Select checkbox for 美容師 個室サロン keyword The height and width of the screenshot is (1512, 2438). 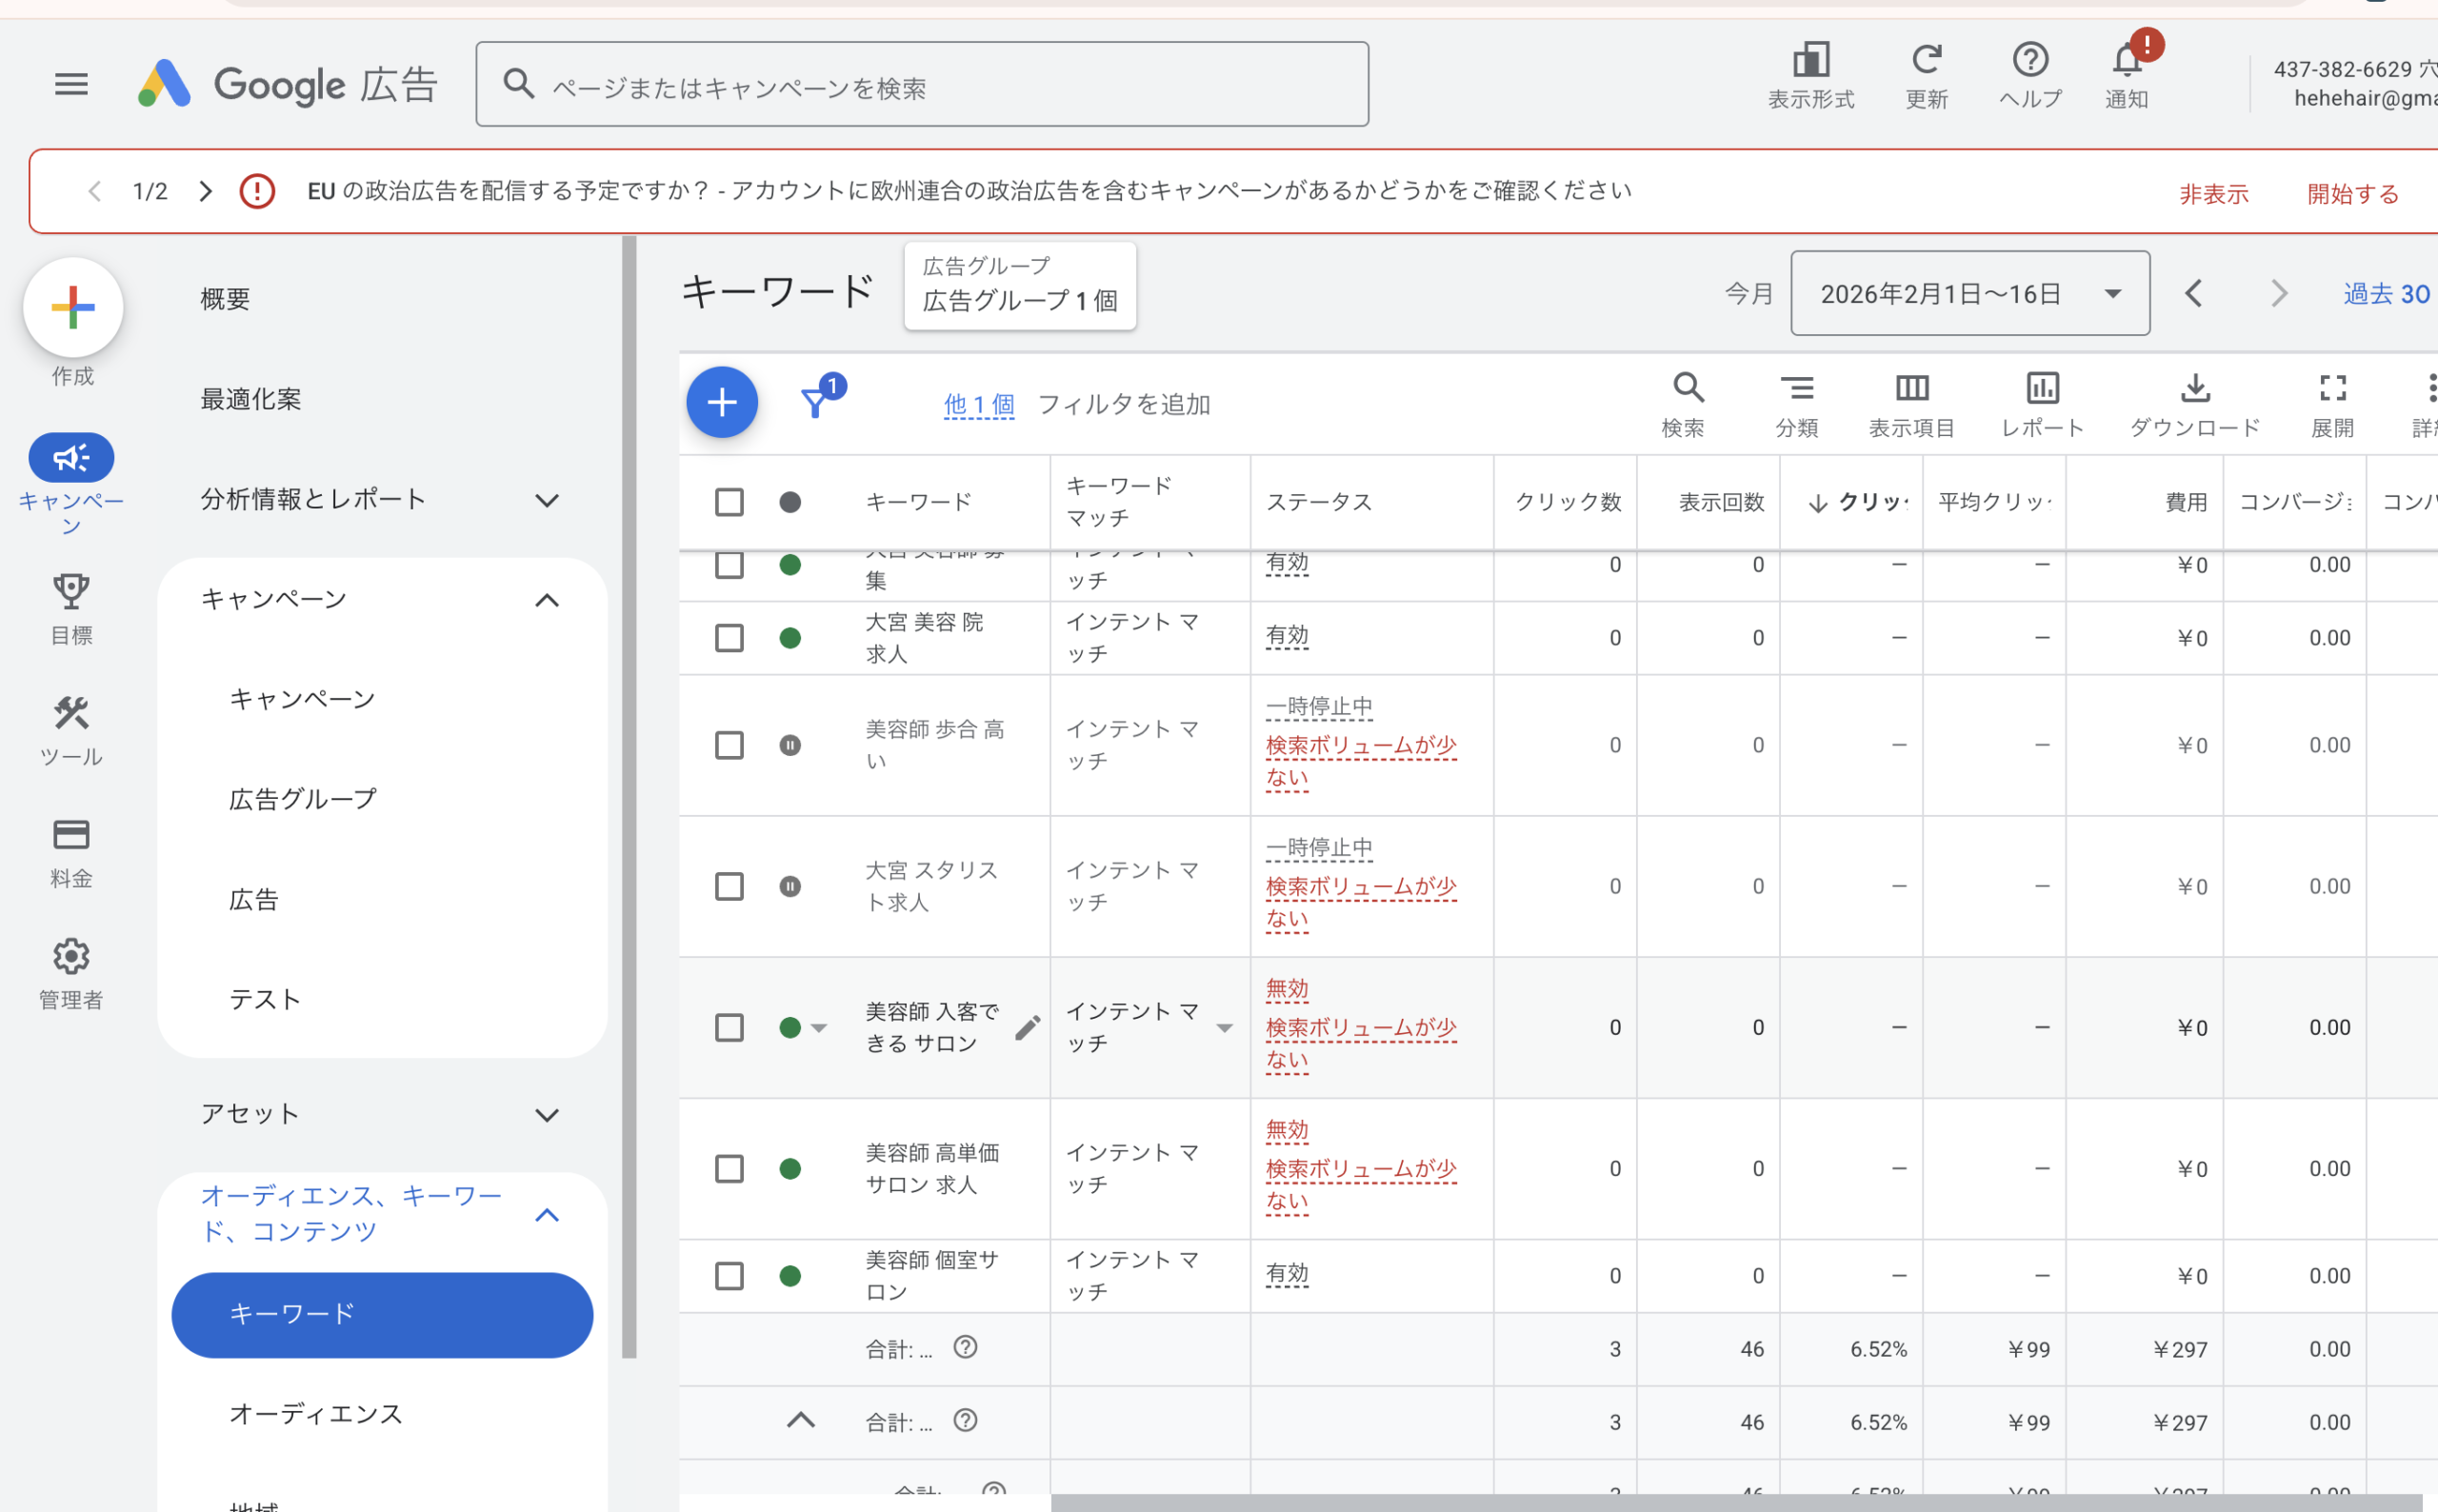(729, 1275)
